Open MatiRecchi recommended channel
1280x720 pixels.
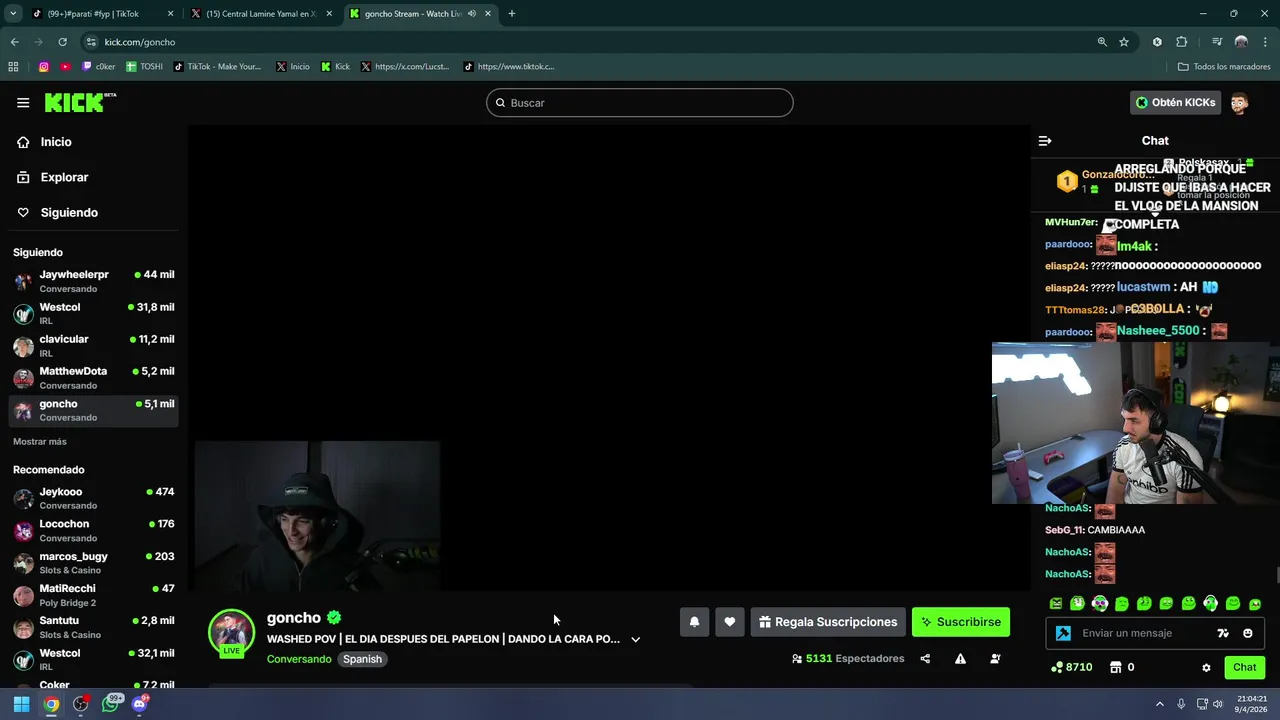click(93, 595)
